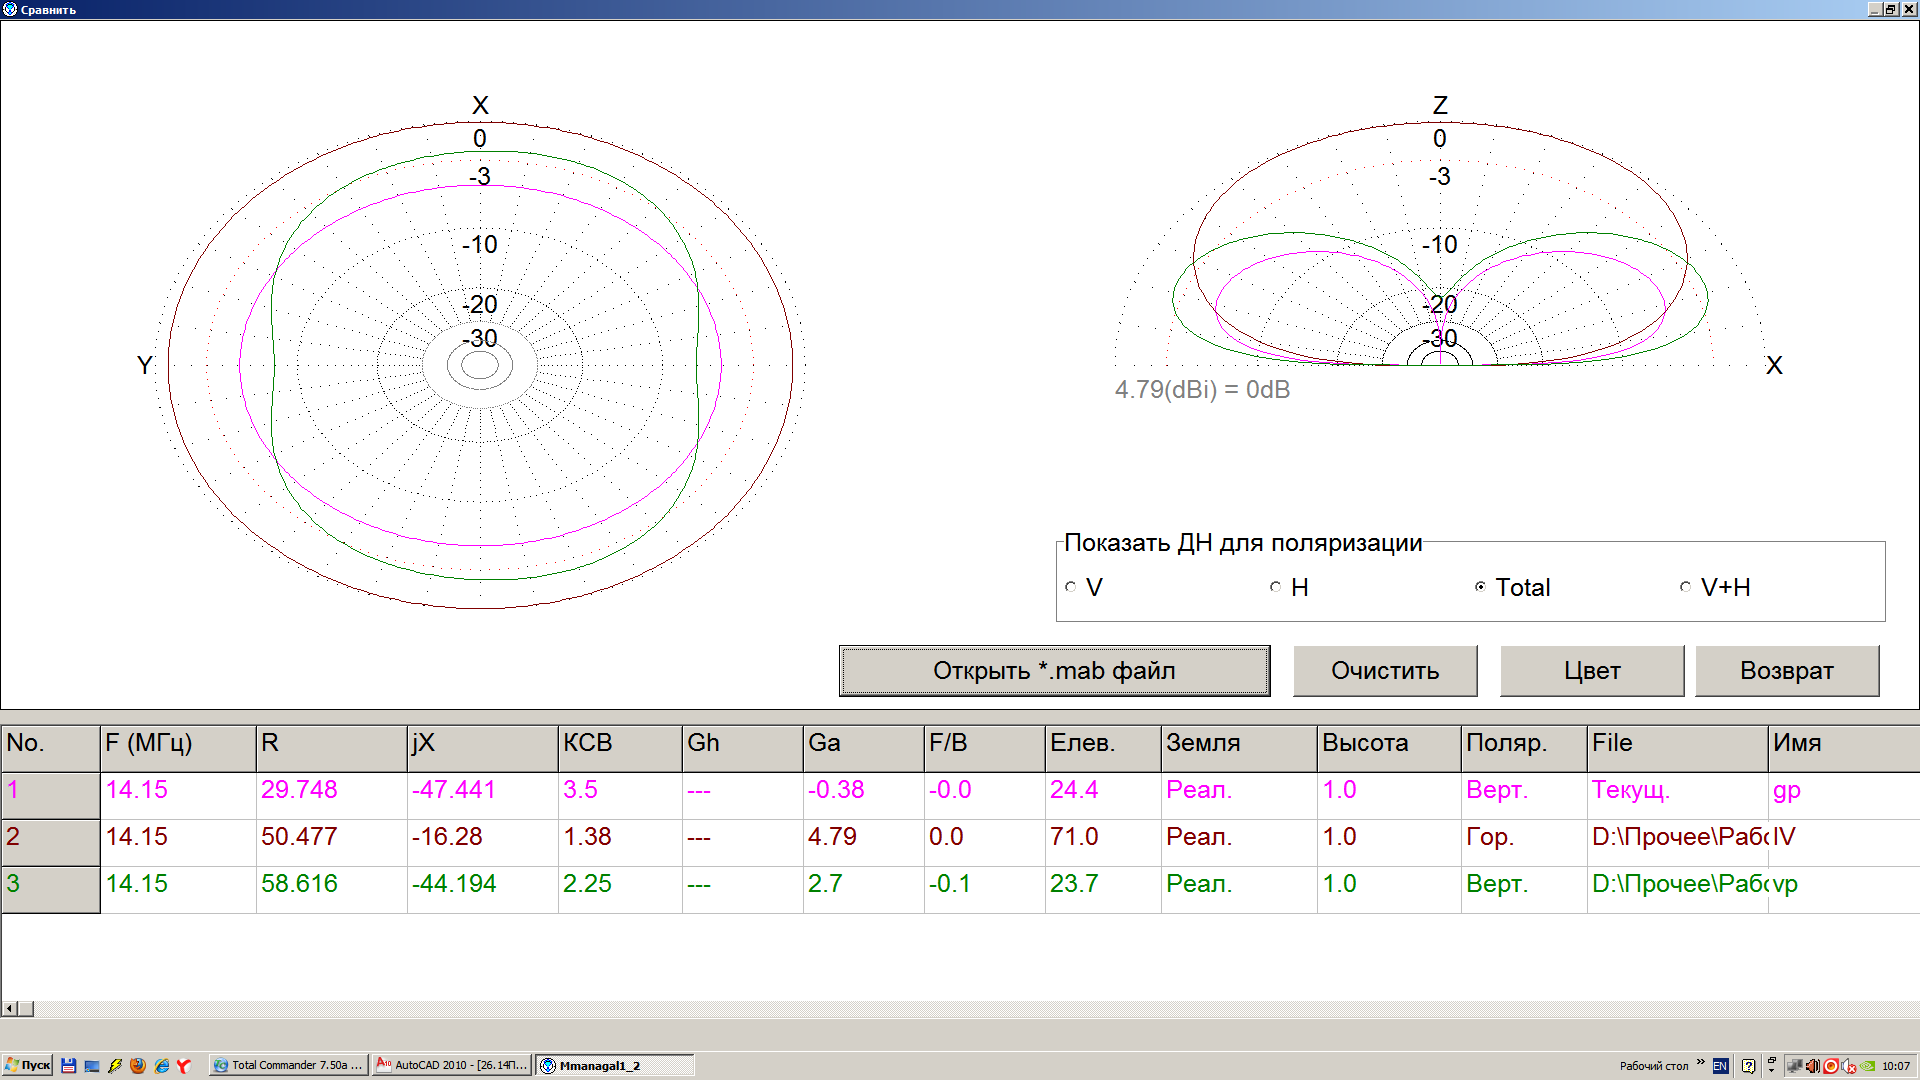Open Internet Explorer from quick launch
The width and height of the screenshot is (1920, 1080).
161,1066
